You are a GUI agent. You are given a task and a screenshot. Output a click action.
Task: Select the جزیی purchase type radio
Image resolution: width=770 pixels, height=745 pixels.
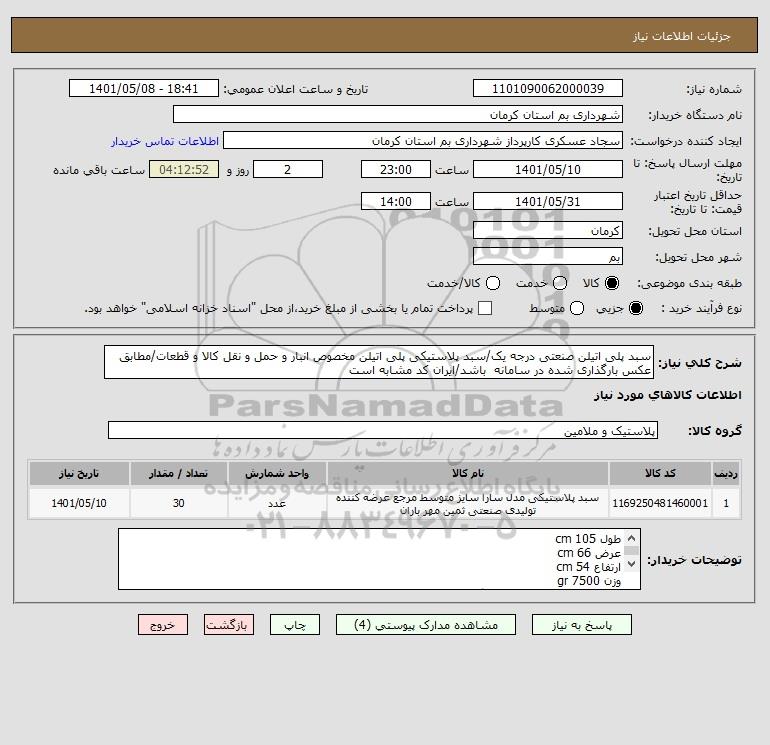point(635,308)
